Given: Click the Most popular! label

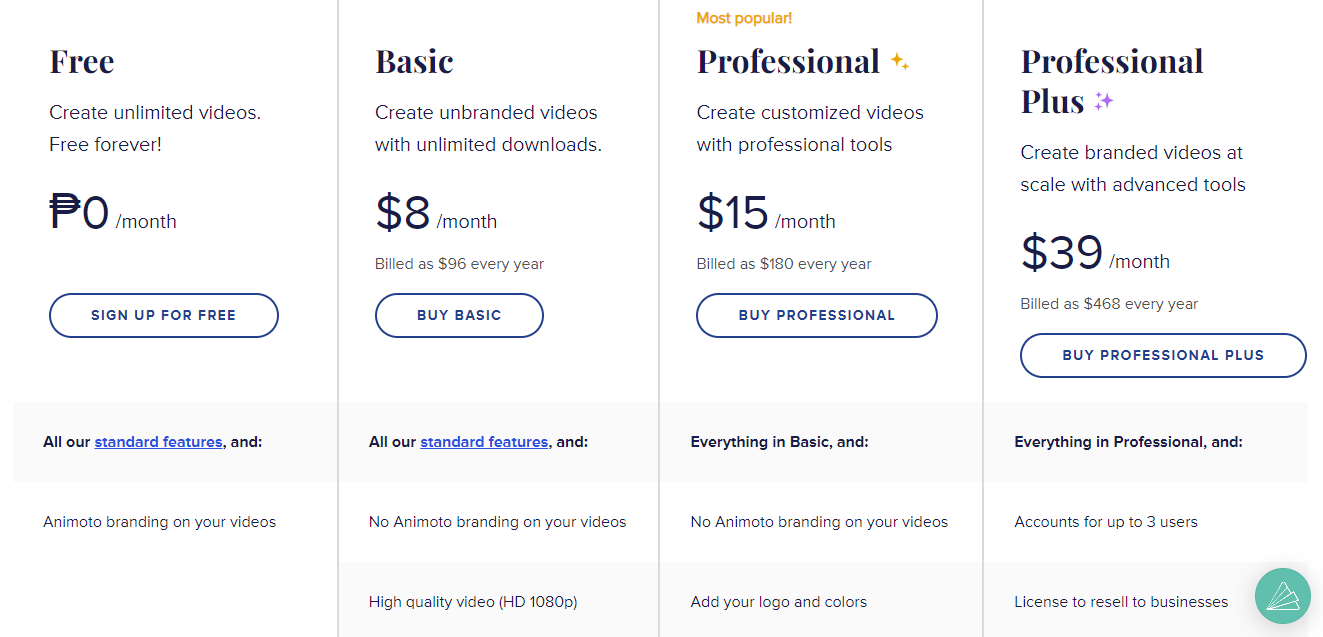Looking at the screenshot, I should pos(744,18).
